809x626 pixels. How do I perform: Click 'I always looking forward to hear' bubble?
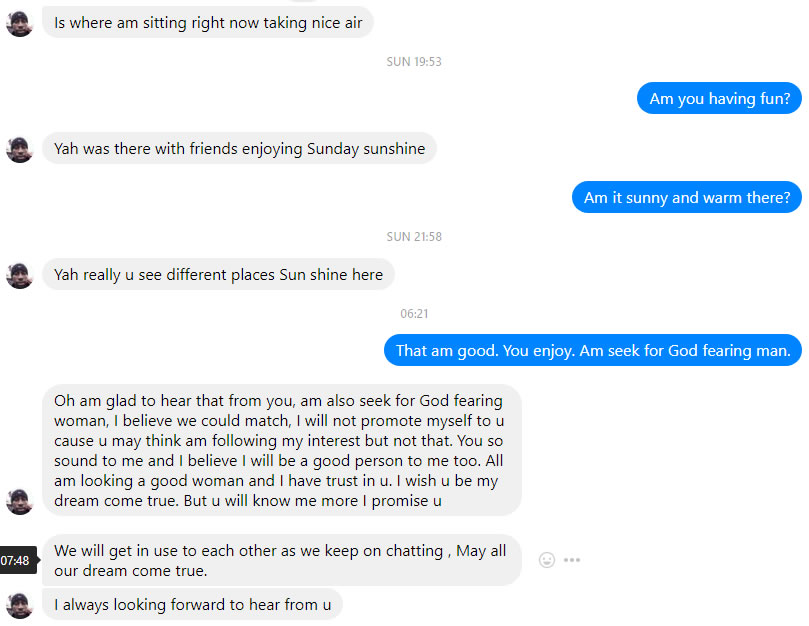pos(192,604)
